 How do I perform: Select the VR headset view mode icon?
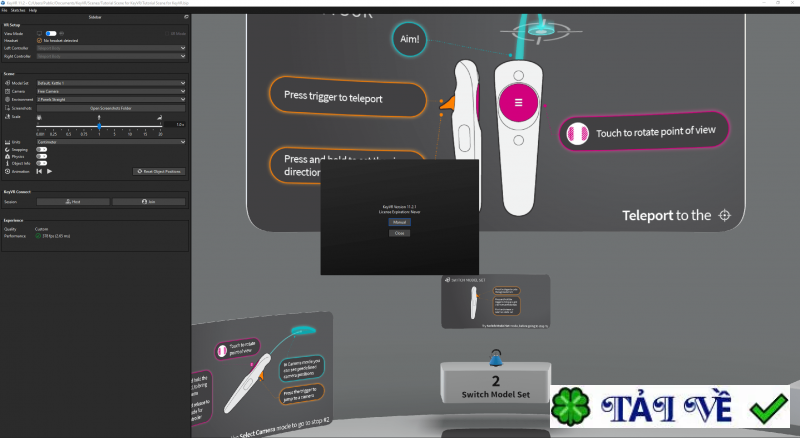click(x=62, y=34)
